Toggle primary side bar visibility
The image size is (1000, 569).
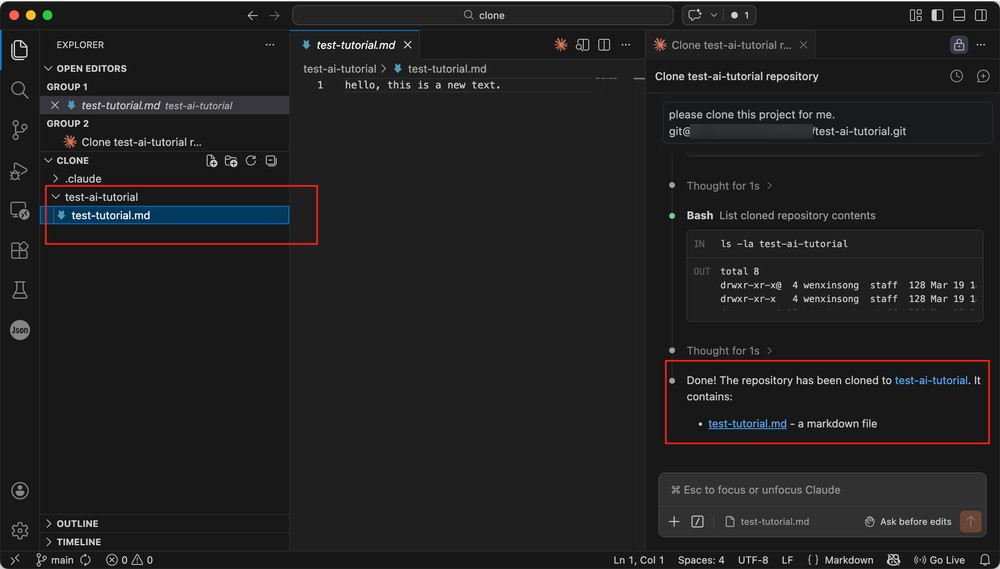pos(938,15)
